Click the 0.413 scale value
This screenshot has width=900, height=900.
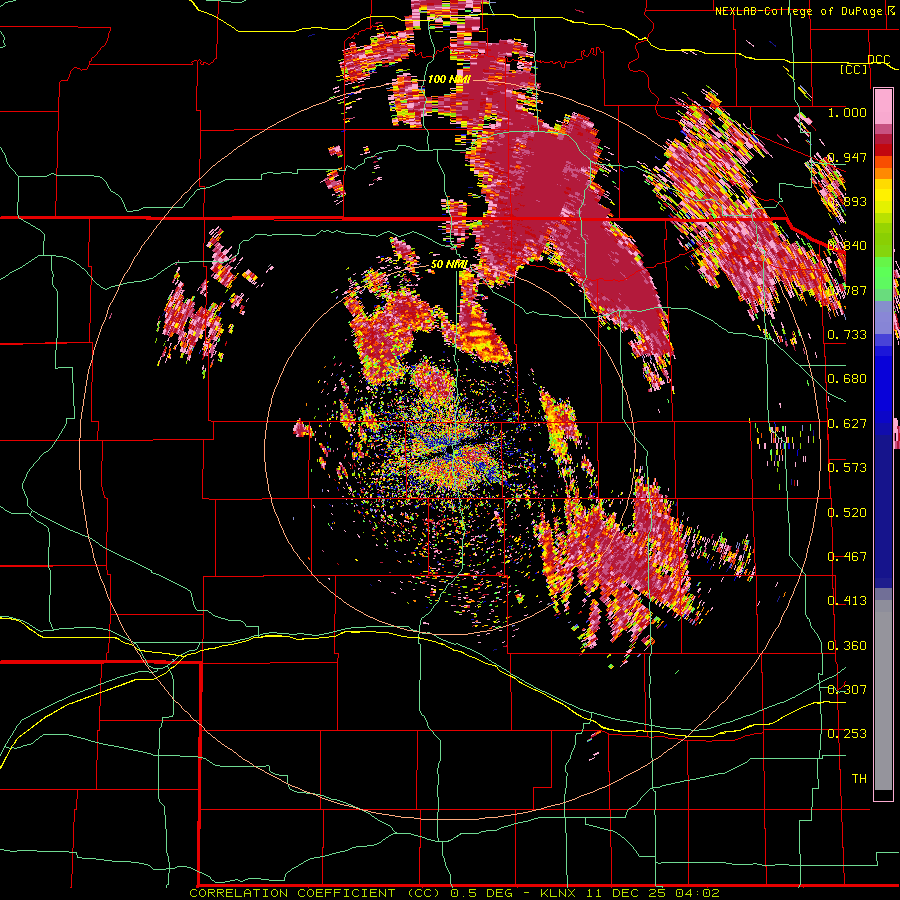point(847,601)
